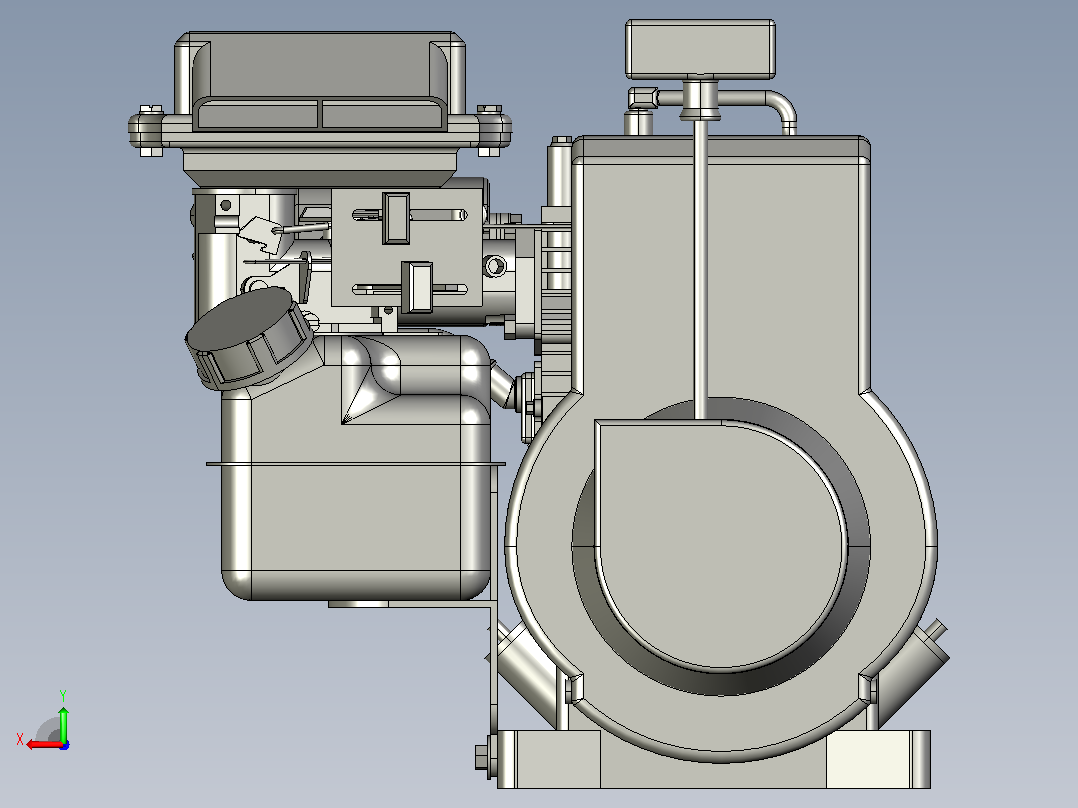Select the starter pull handle at top
Image resolution: width=1078 pixels, height=808 pixels.
[700, 48]
